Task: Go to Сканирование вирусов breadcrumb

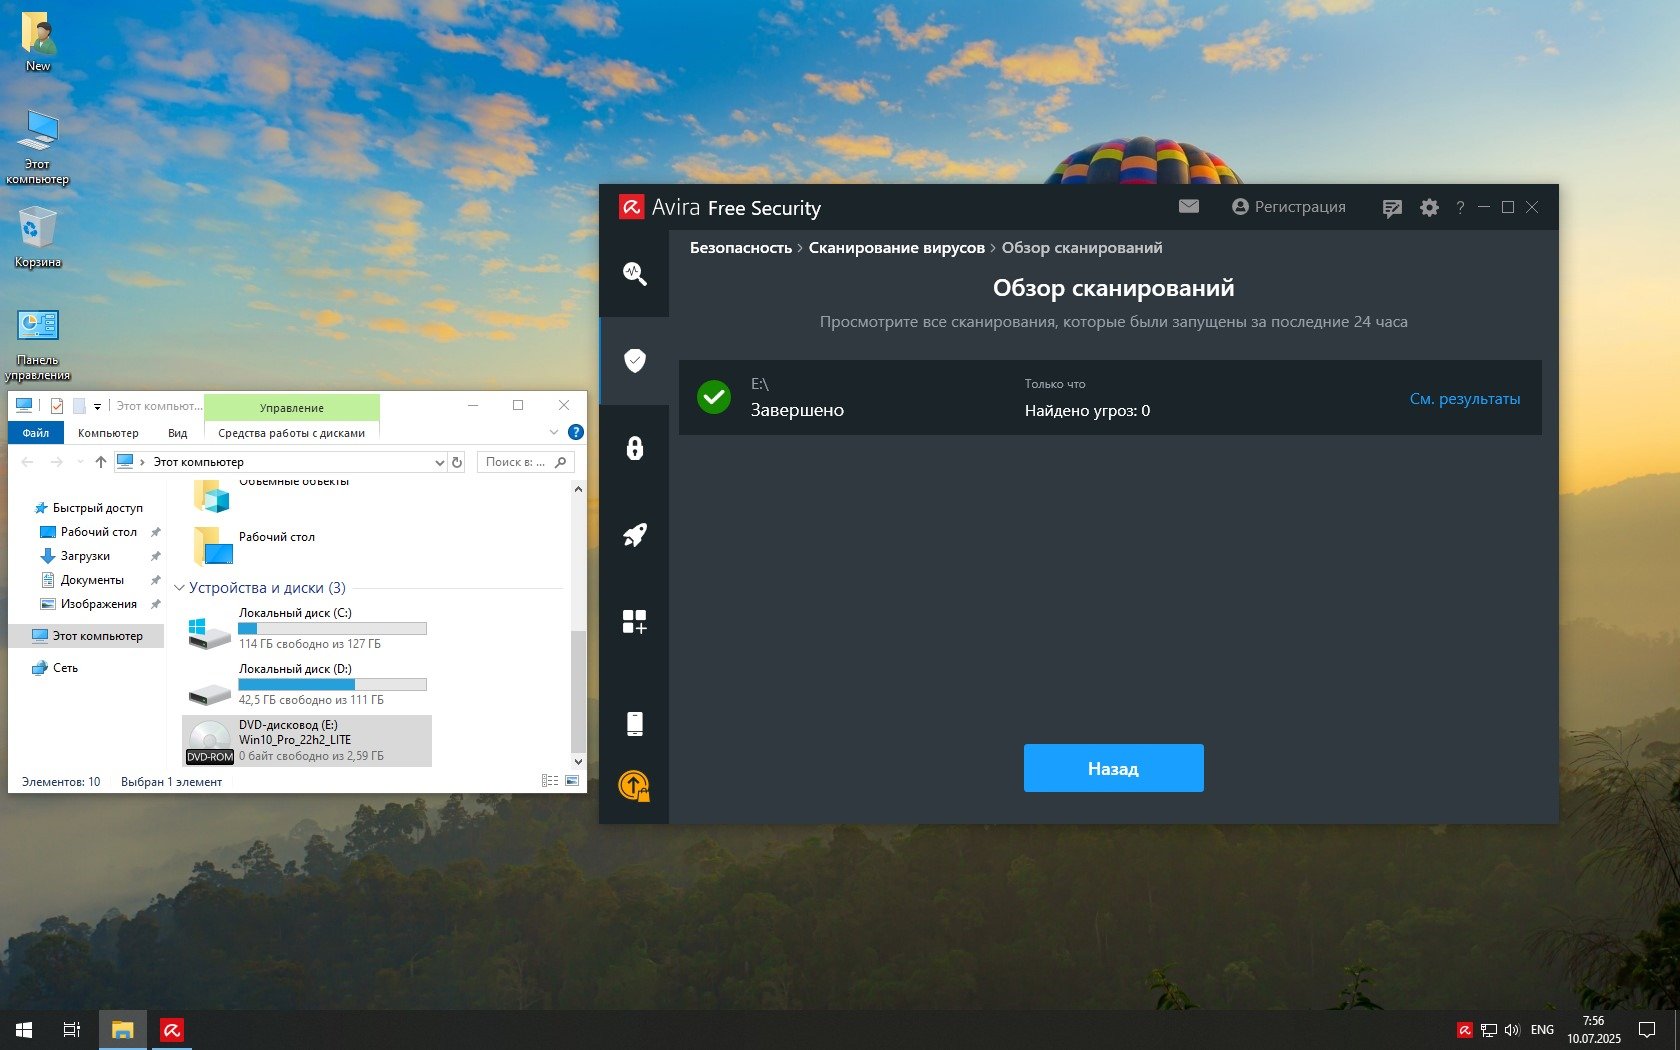Action: pos(896,248)
